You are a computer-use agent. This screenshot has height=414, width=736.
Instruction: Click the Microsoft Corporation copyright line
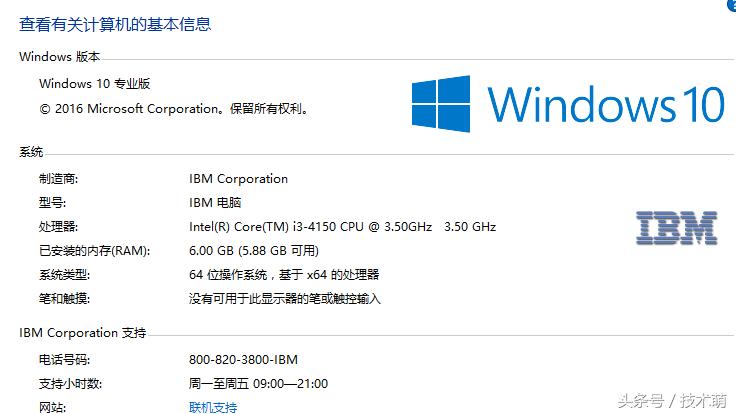click(x=173, y=108)
